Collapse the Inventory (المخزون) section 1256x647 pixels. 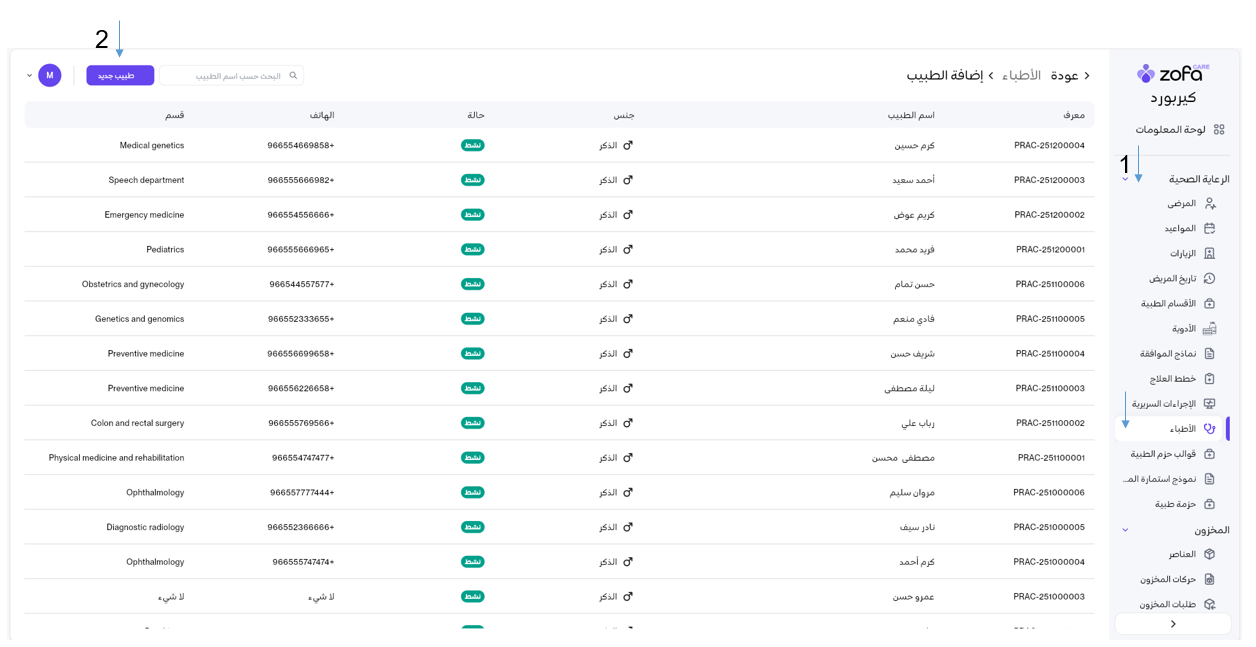pos(1125,530)
